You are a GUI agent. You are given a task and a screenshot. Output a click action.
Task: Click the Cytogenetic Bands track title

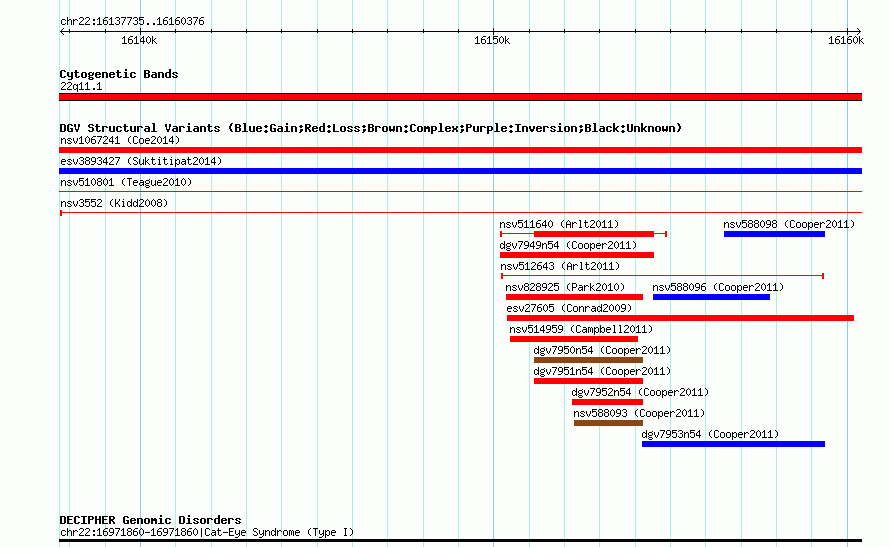coord(119,74)
